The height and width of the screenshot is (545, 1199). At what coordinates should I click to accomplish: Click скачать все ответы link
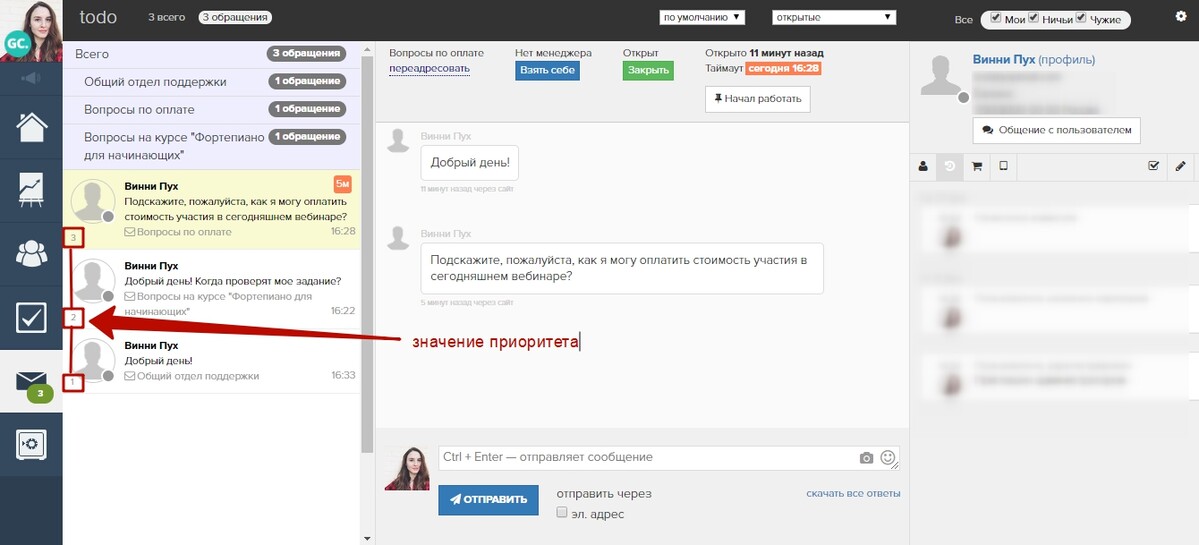(x=853, y=494)
